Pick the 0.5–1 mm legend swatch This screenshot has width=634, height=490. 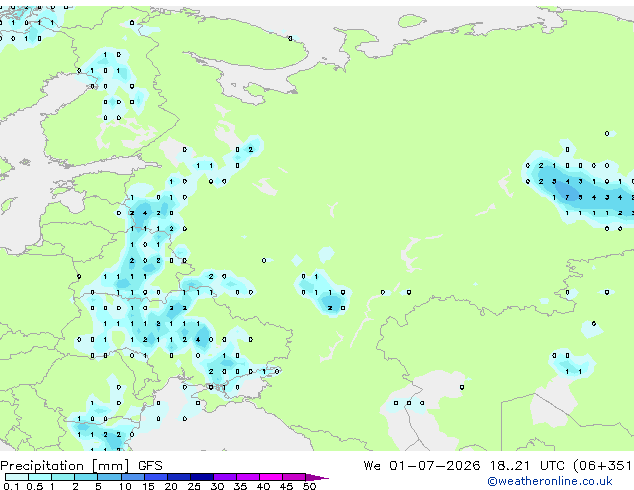tap(40, 477)
